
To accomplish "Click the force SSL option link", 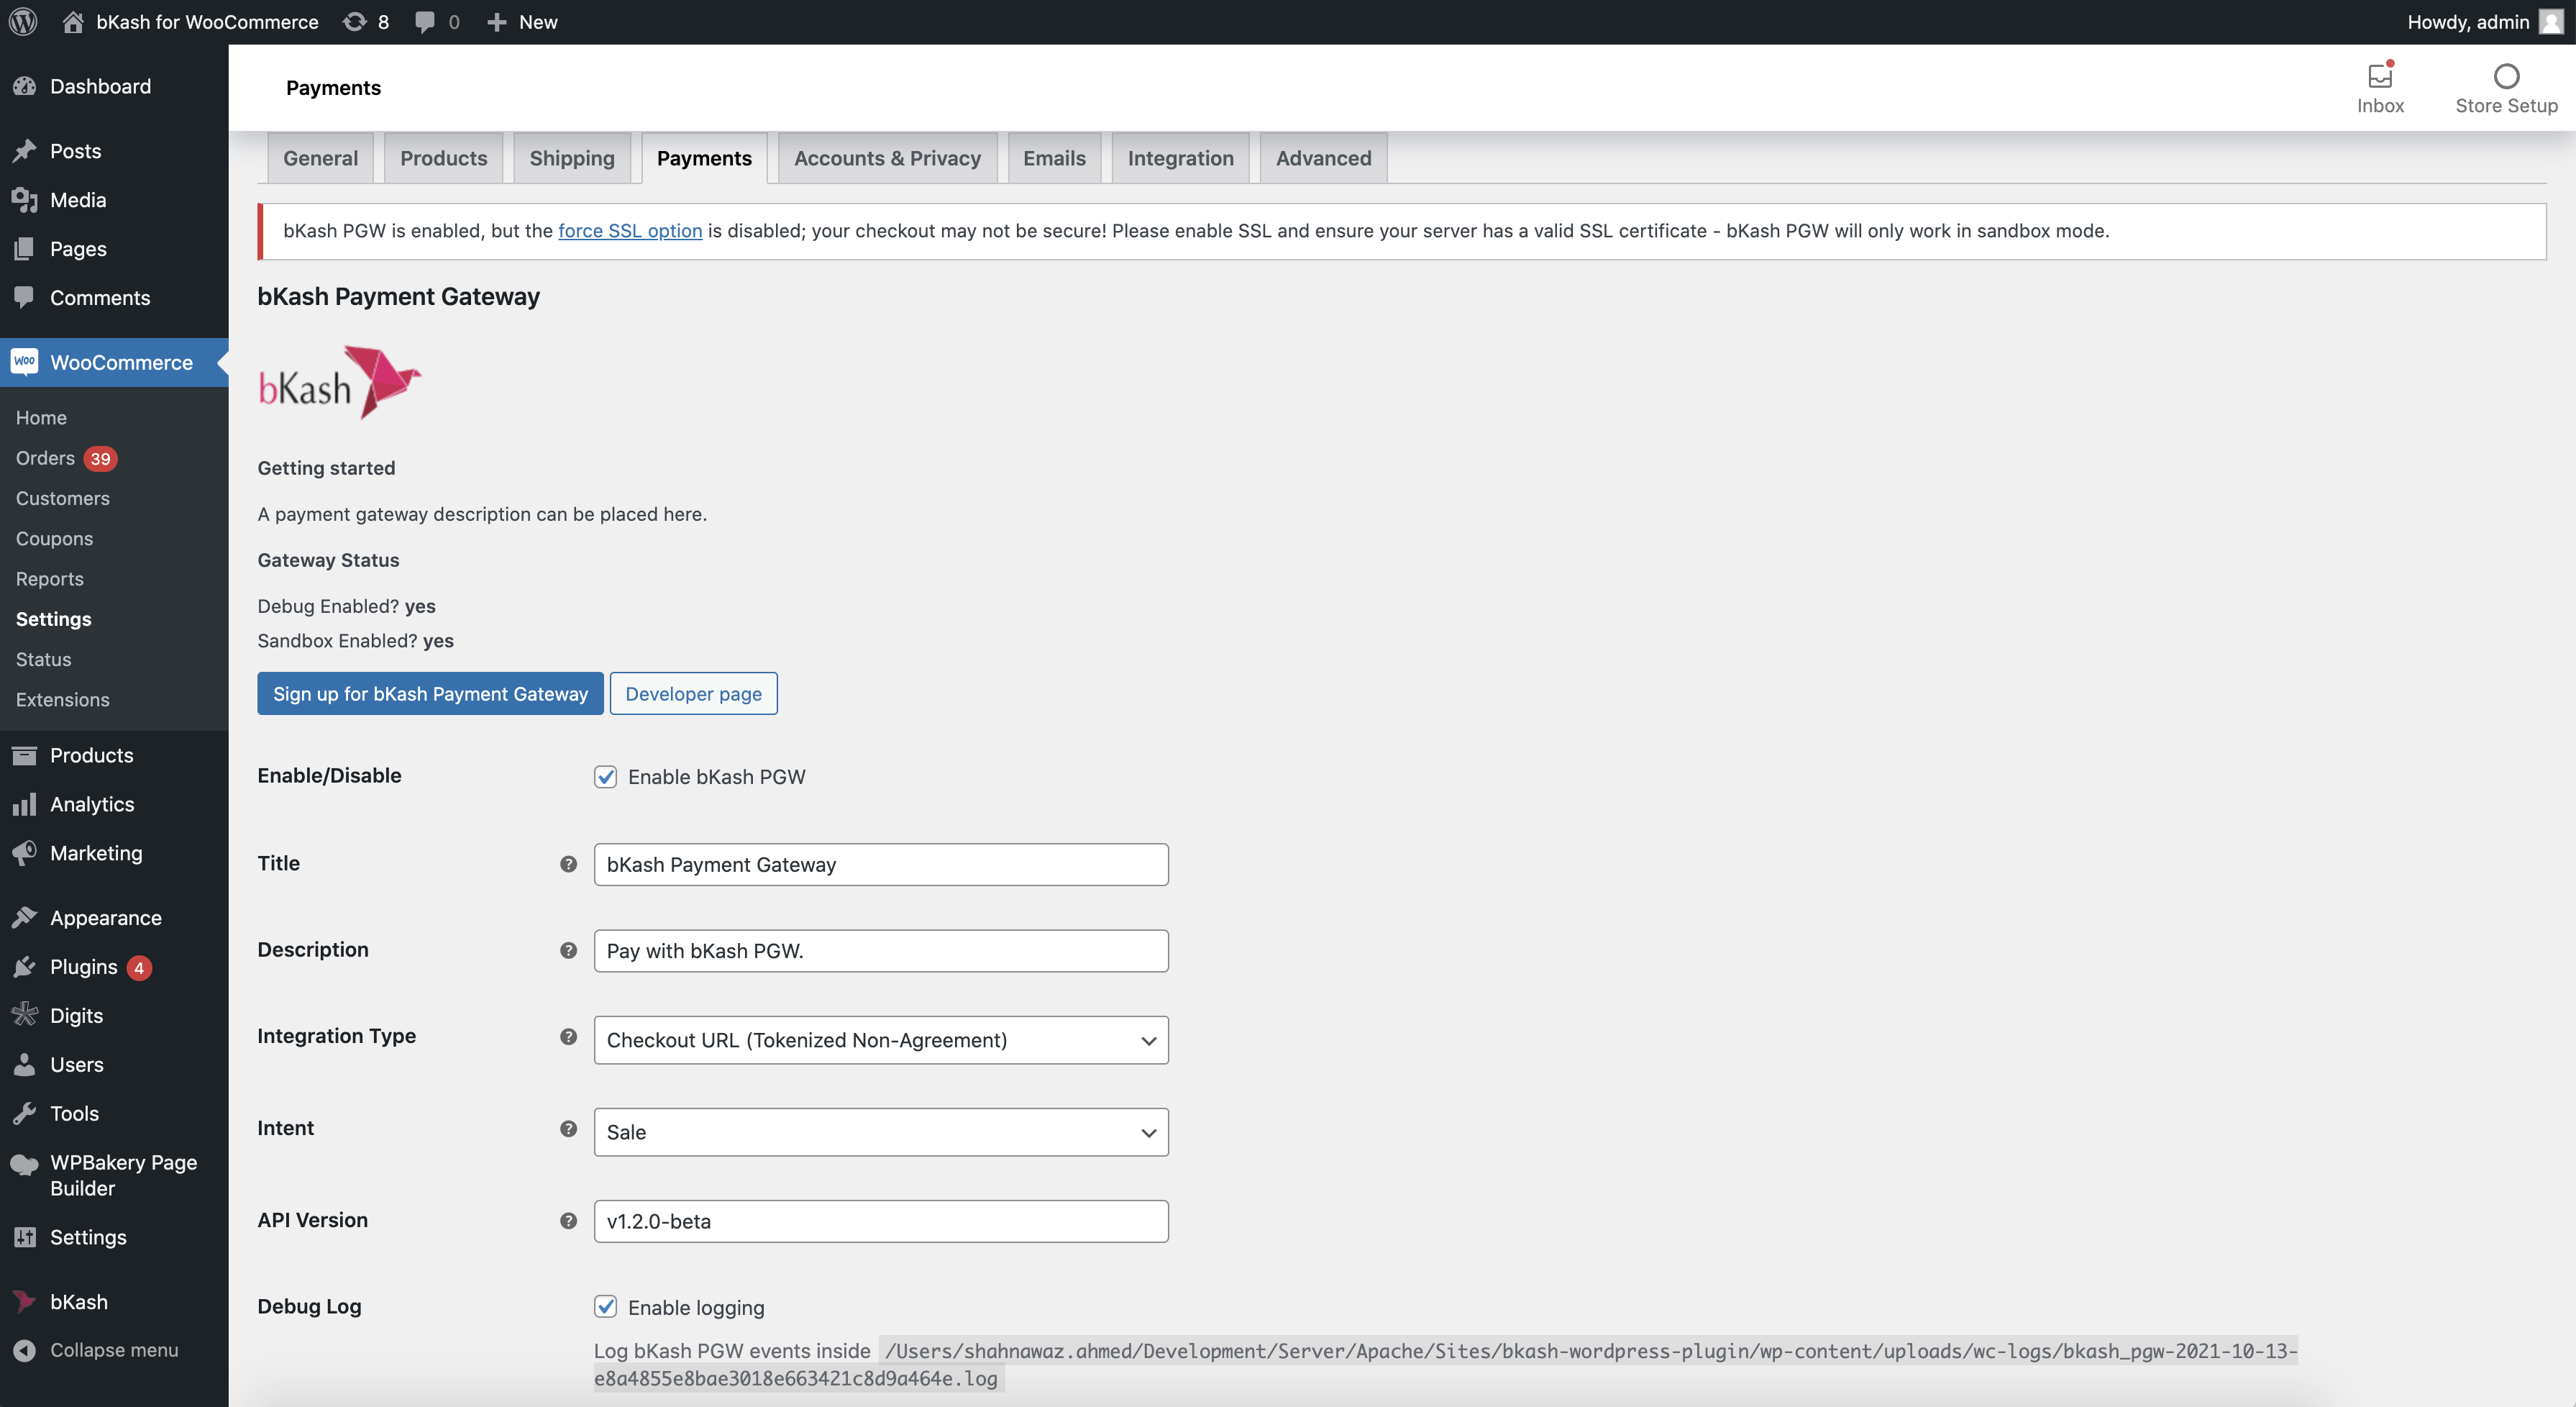I will [629, 227].
